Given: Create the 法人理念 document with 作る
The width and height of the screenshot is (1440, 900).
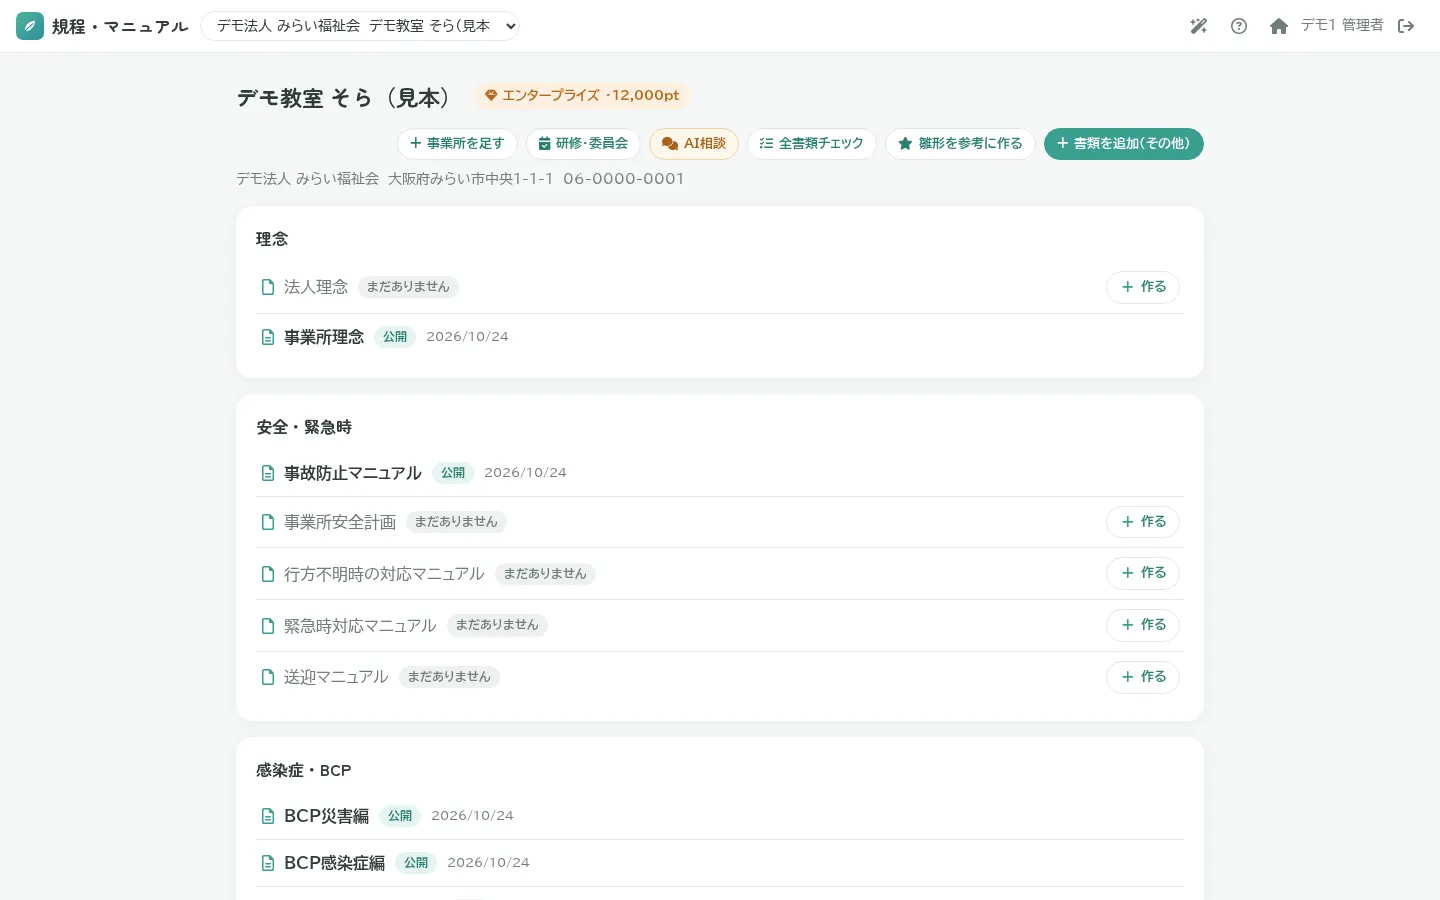Looking at the screenshot, I should click(1143, 287).
